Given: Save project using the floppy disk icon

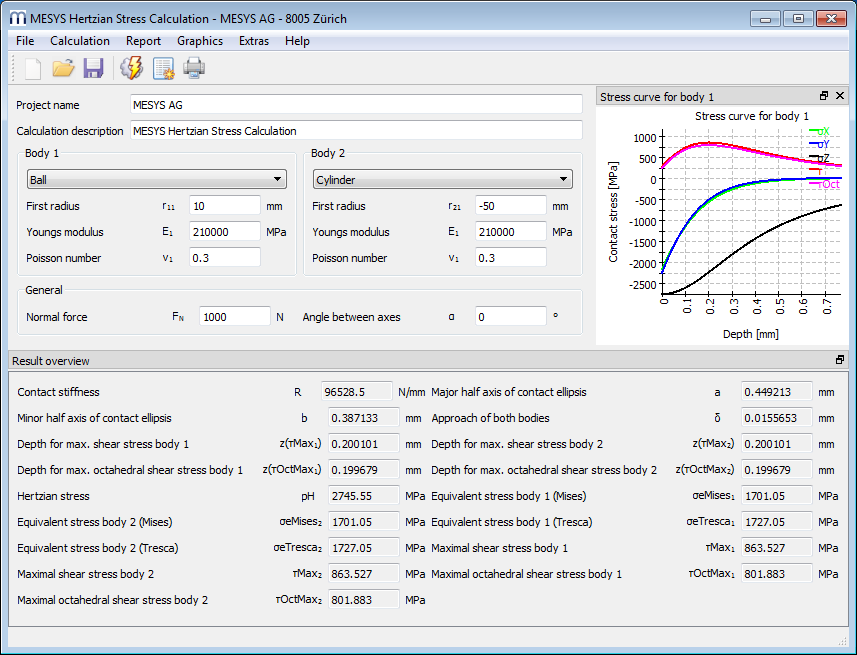Looking at the screenshot, I should [93, 68].
